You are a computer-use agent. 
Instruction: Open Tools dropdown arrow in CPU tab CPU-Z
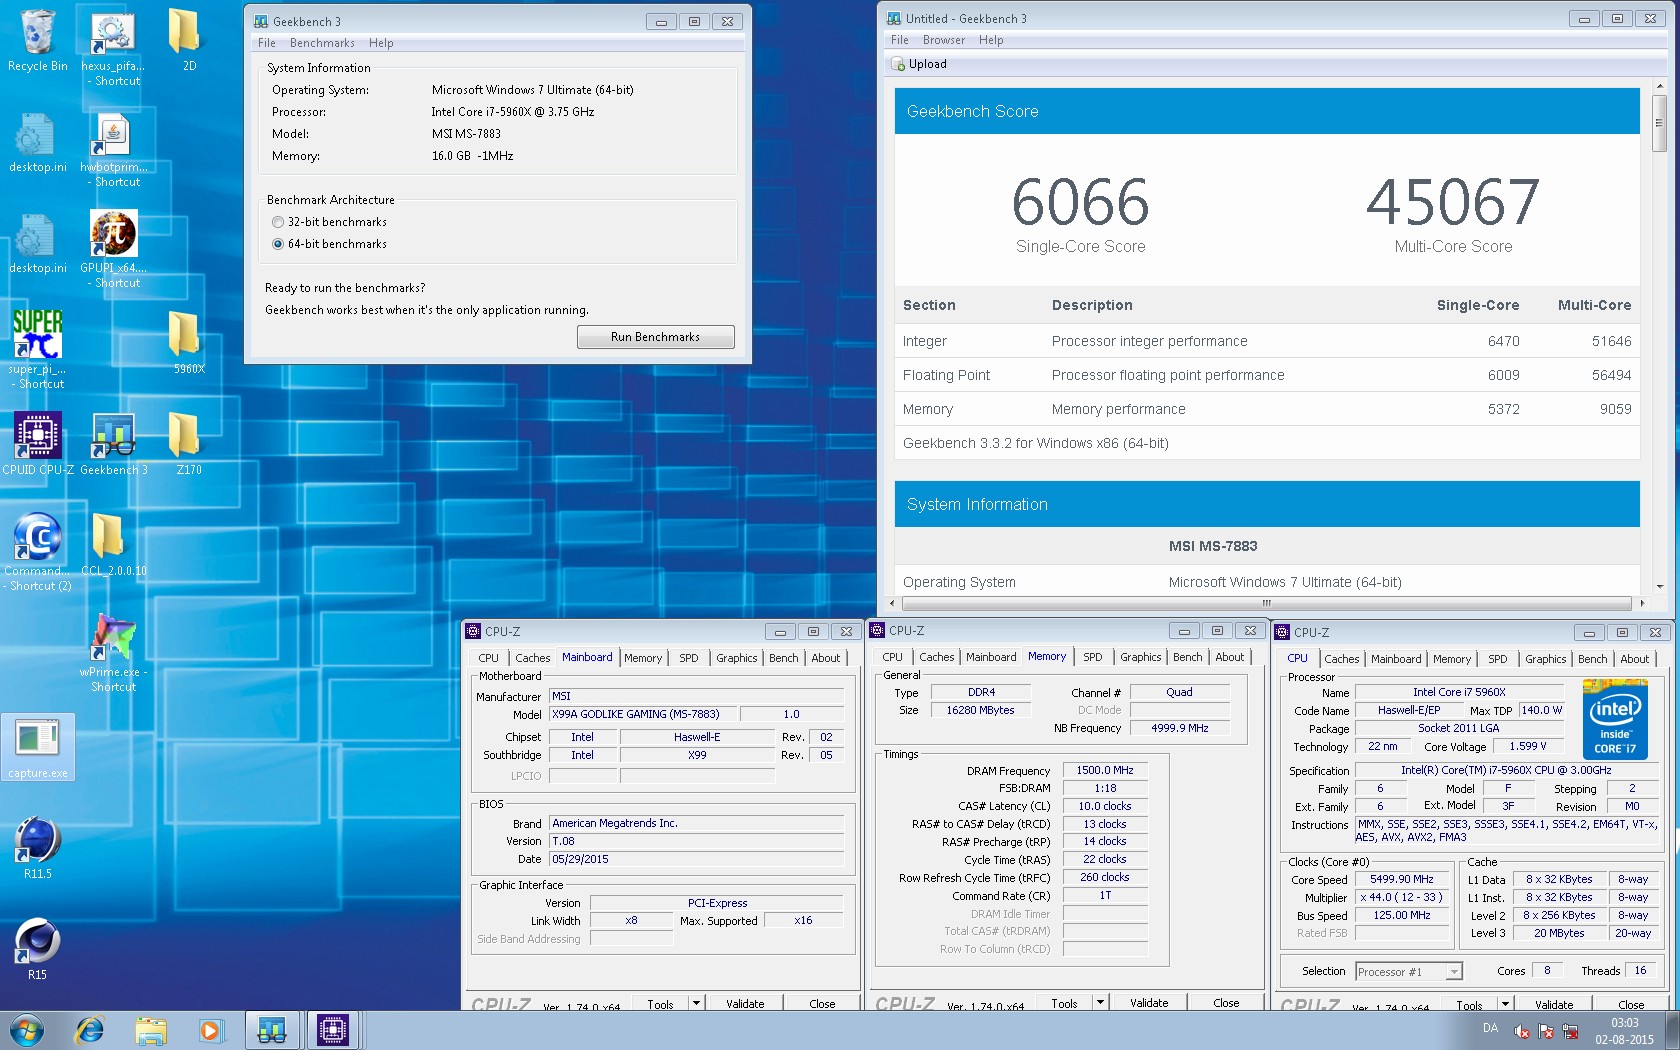click(x=1505, y=1003)
